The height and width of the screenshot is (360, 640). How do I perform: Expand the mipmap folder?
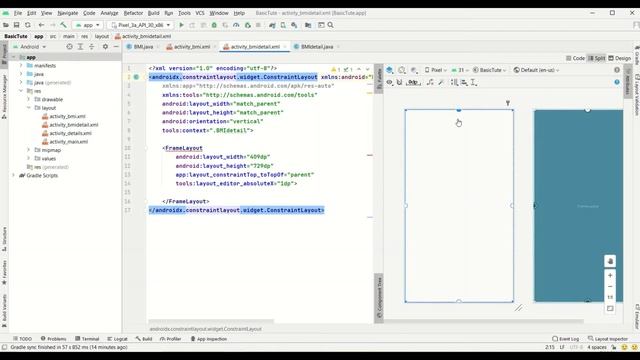(x=29, y=150)
